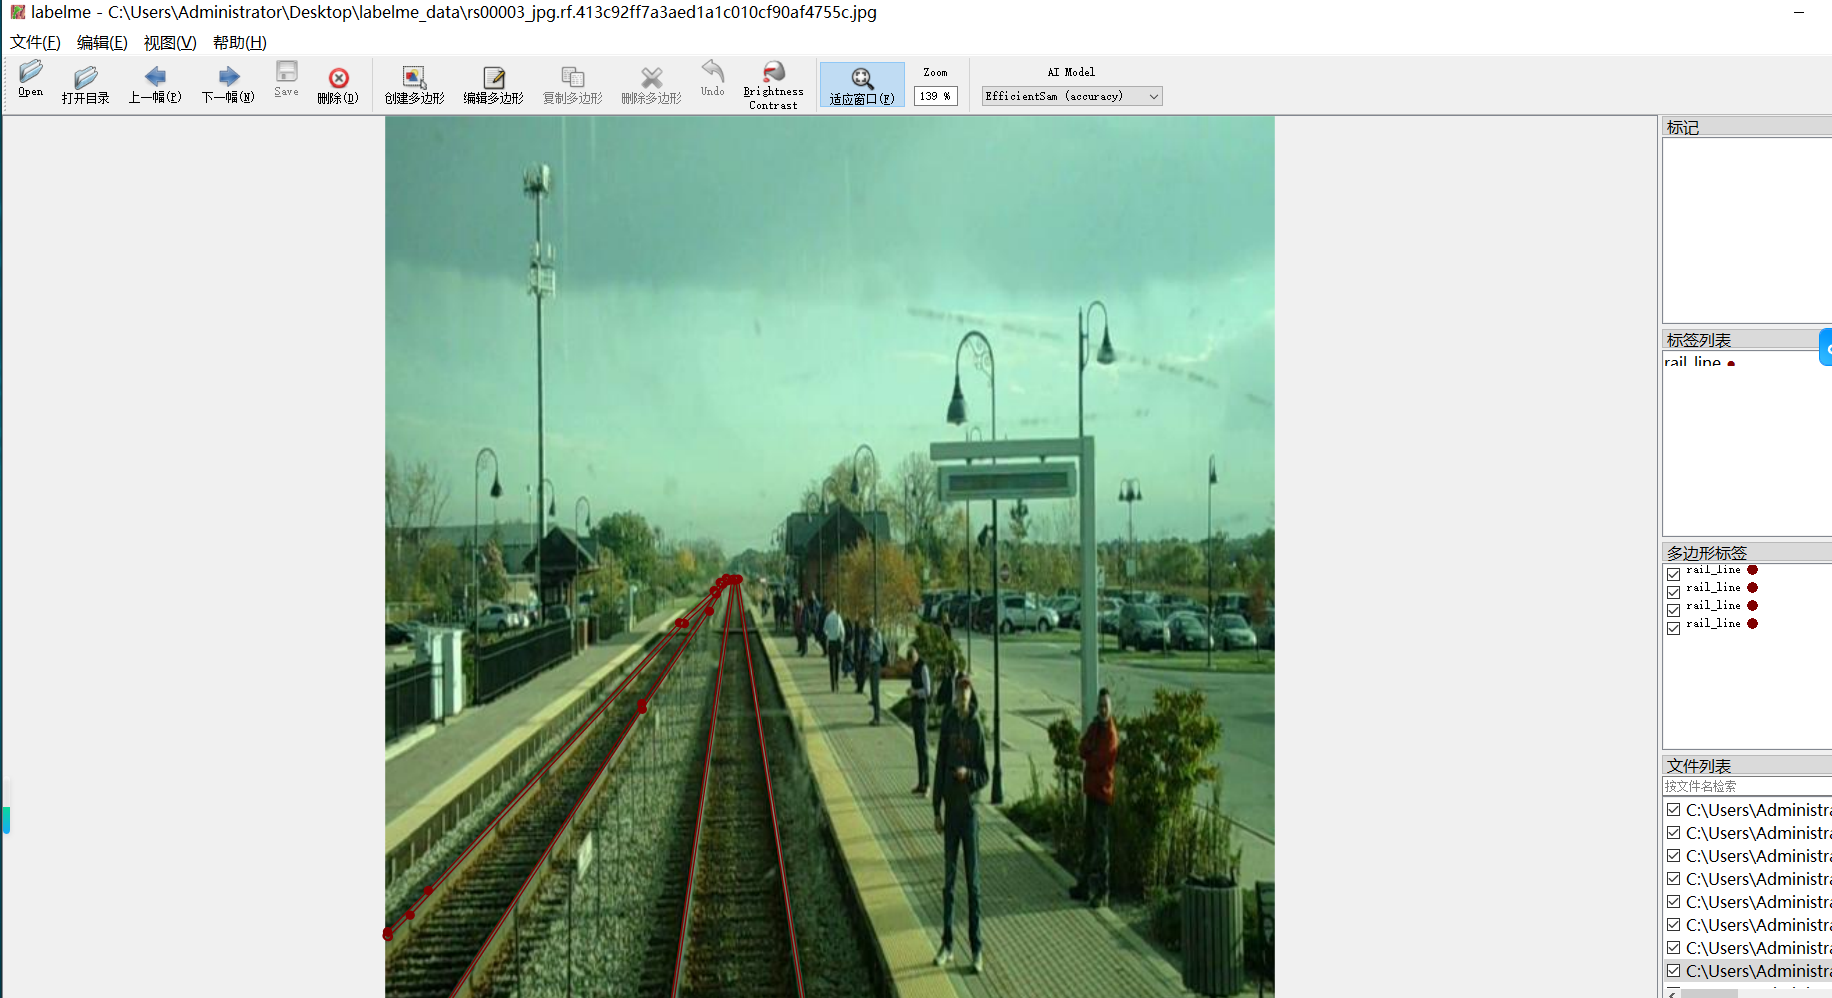Click the 标签列表 panel title
1832x998 pixels.
(x=1699, y=340)
